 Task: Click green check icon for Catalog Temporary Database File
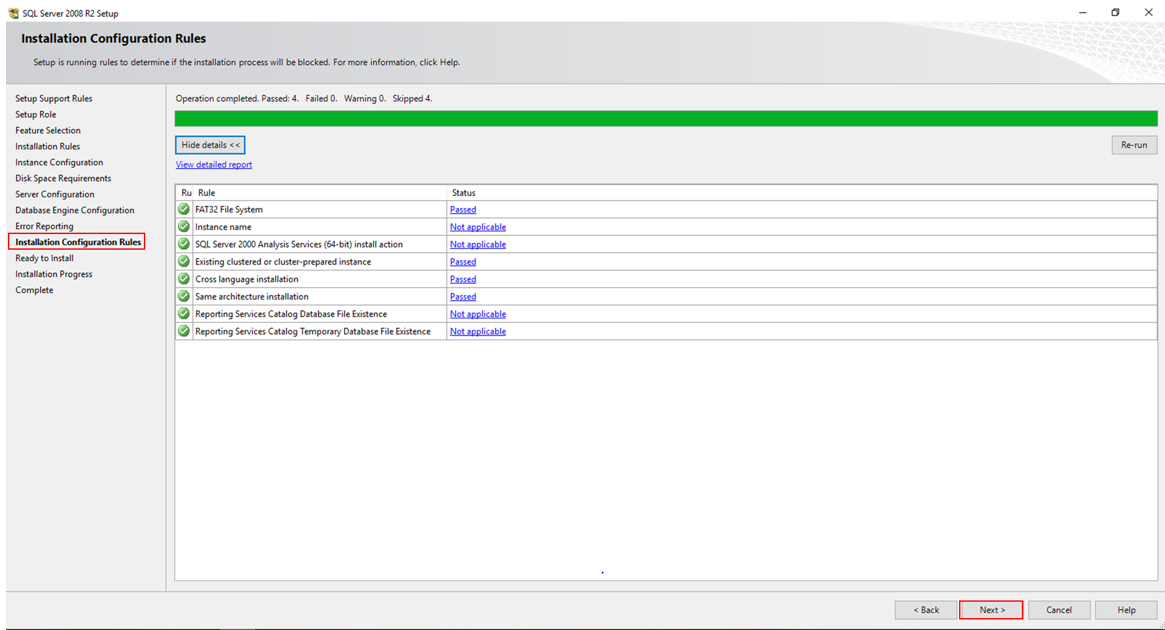click(184, 331)
